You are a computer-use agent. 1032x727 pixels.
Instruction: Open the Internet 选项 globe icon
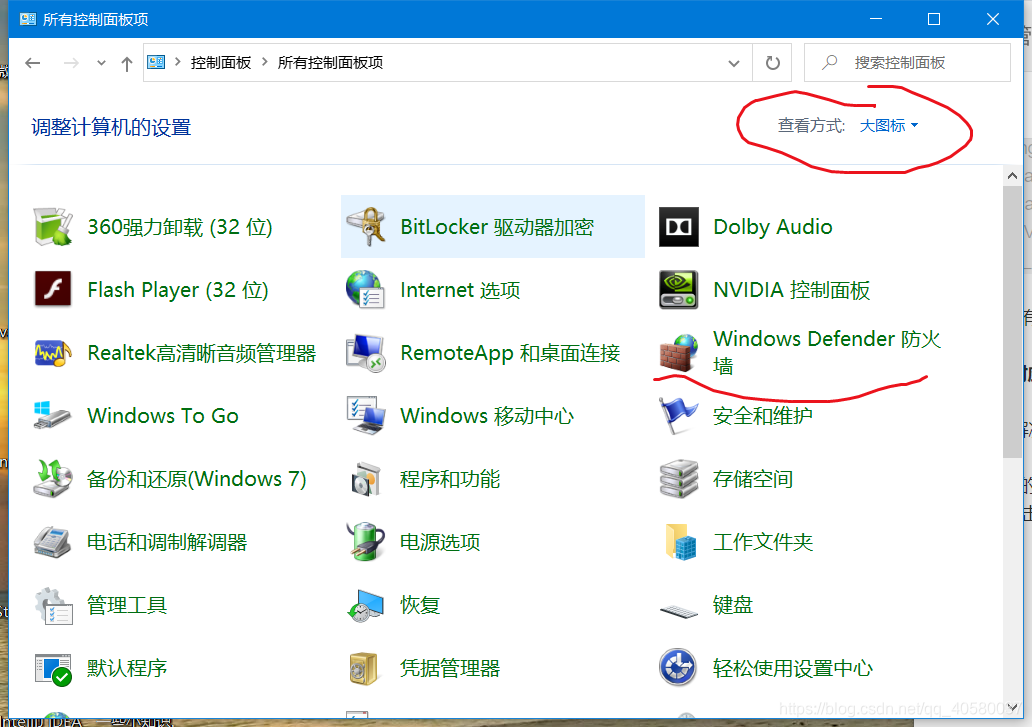pyautogui.click(x=366, y=289)
